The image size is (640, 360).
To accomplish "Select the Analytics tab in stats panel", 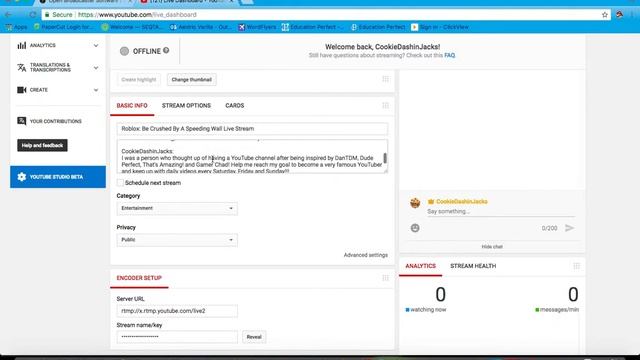I will coord(420,266).
